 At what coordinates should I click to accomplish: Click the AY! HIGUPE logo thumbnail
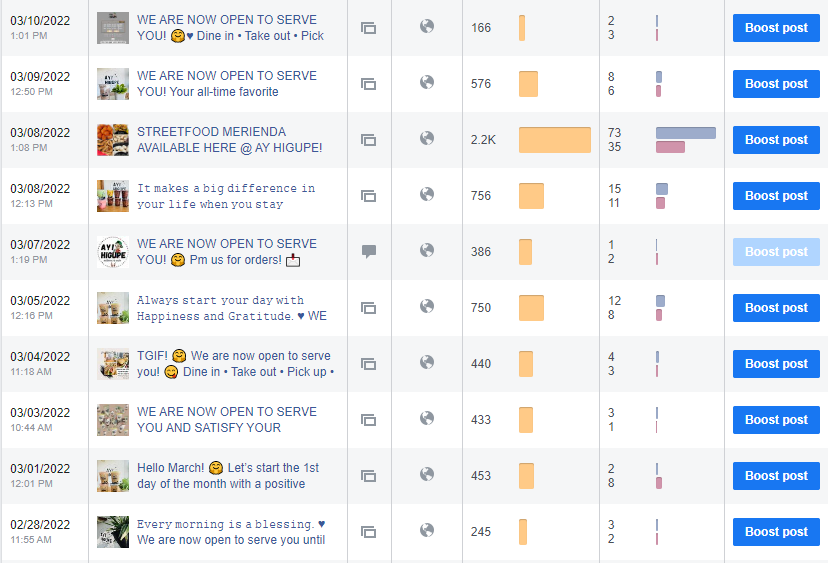(x=113, y=252)
